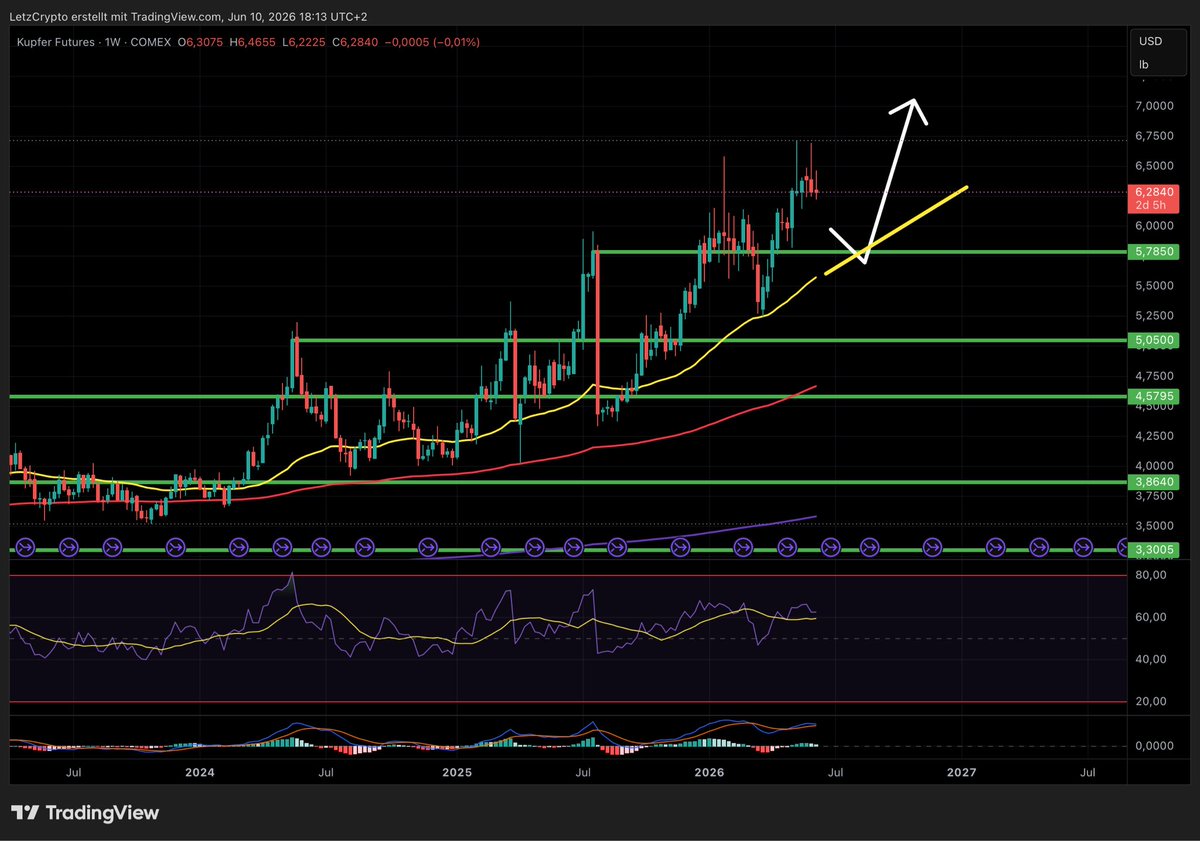Viewport: 1200px width, 841px height.
Task: Click the 3,5000 price axis tick
Action: click(x=1153, y=526)
